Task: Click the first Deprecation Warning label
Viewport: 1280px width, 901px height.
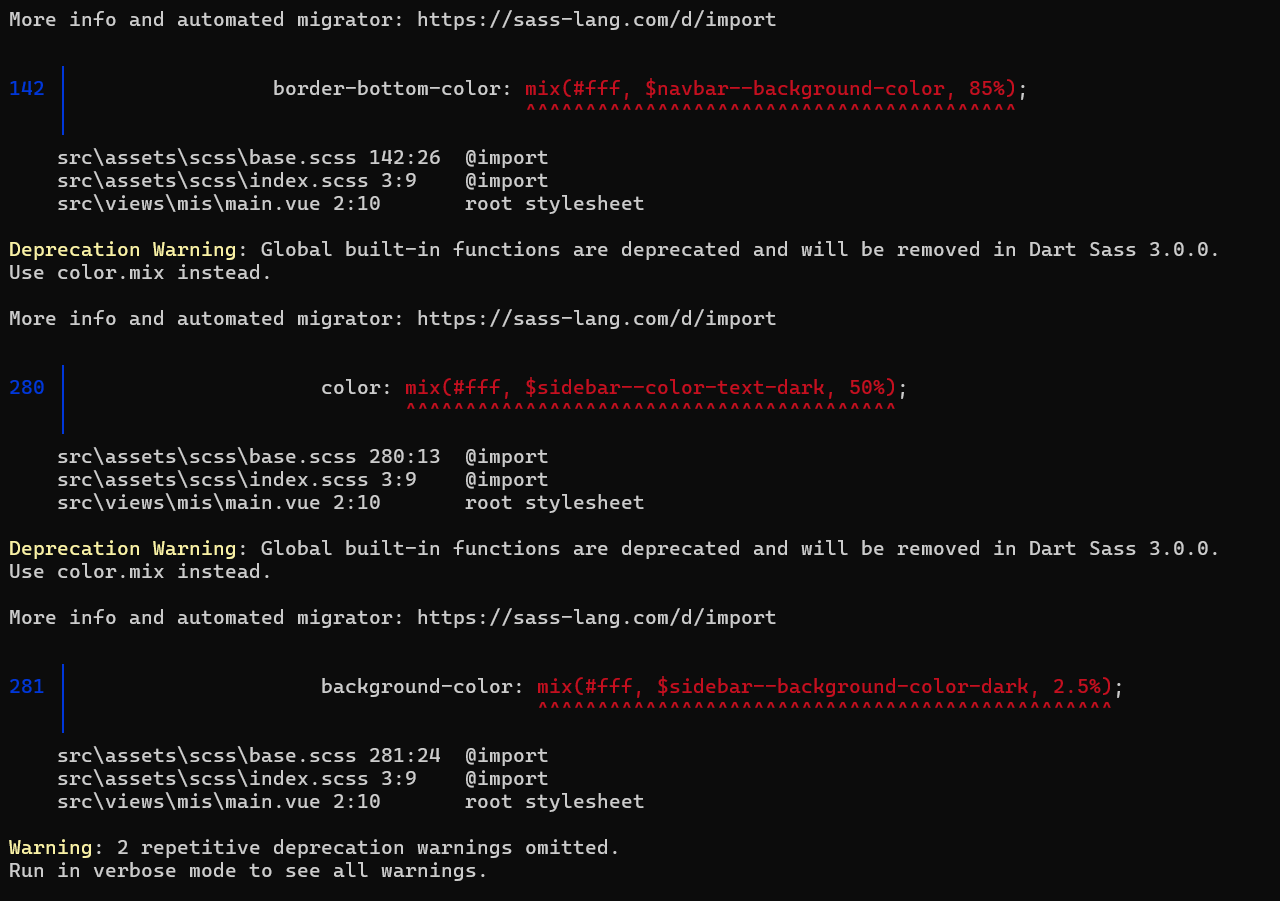Action: [x=123, y=249]
